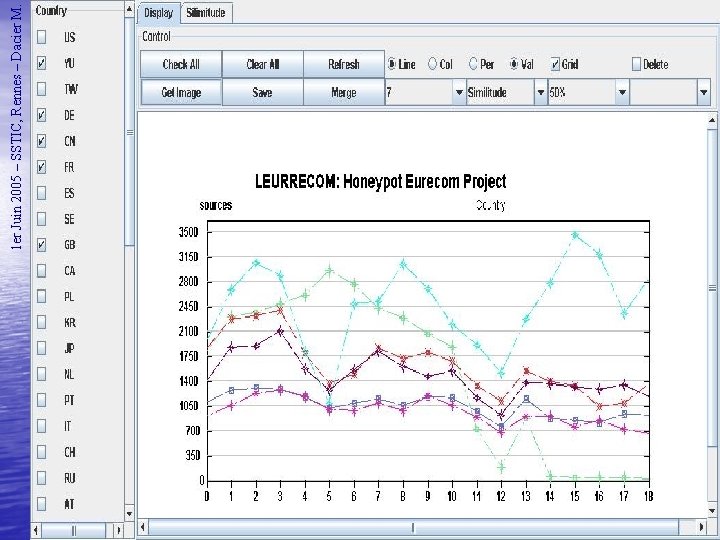Tick the PT country checkbox
The image size is (720, 540).
pos(41,400)
